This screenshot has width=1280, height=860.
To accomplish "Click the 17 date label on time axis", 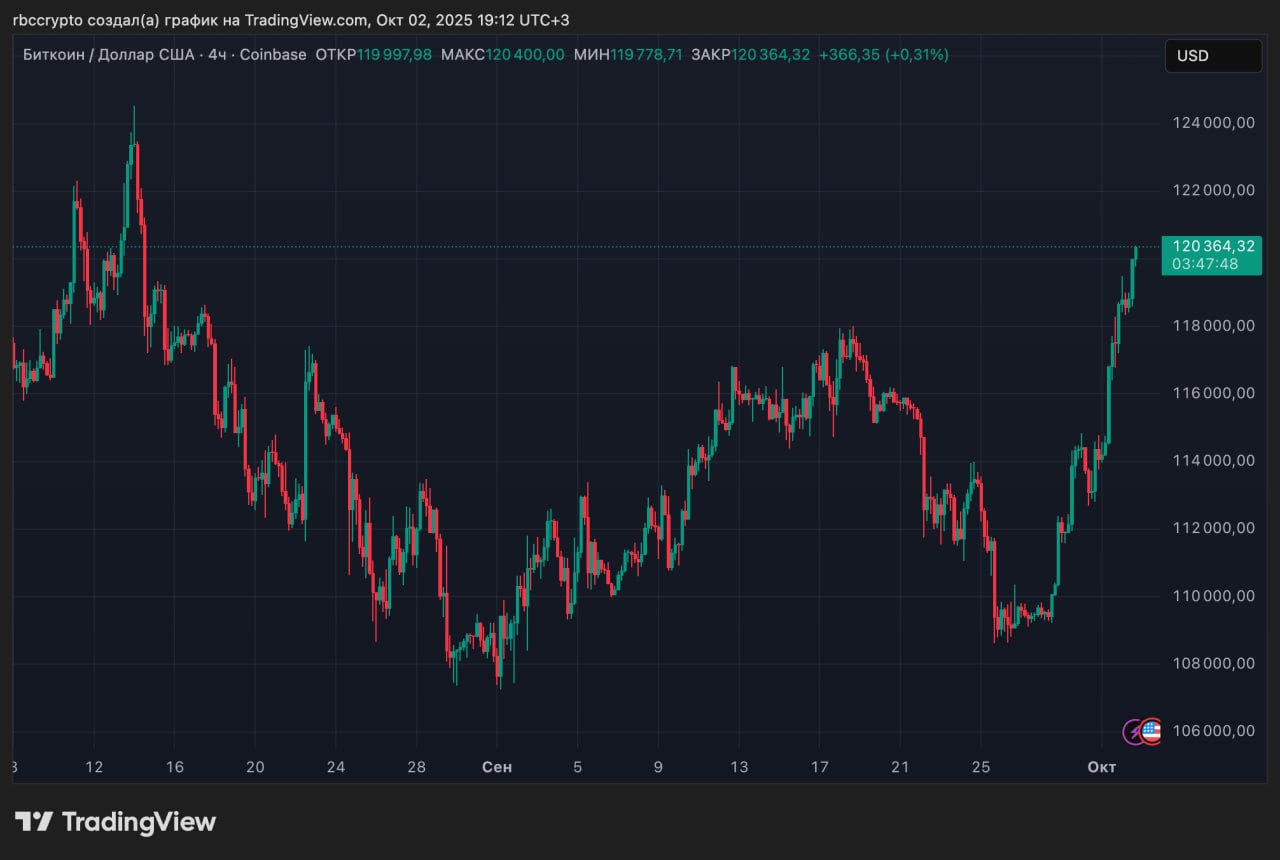I will 820,767.
